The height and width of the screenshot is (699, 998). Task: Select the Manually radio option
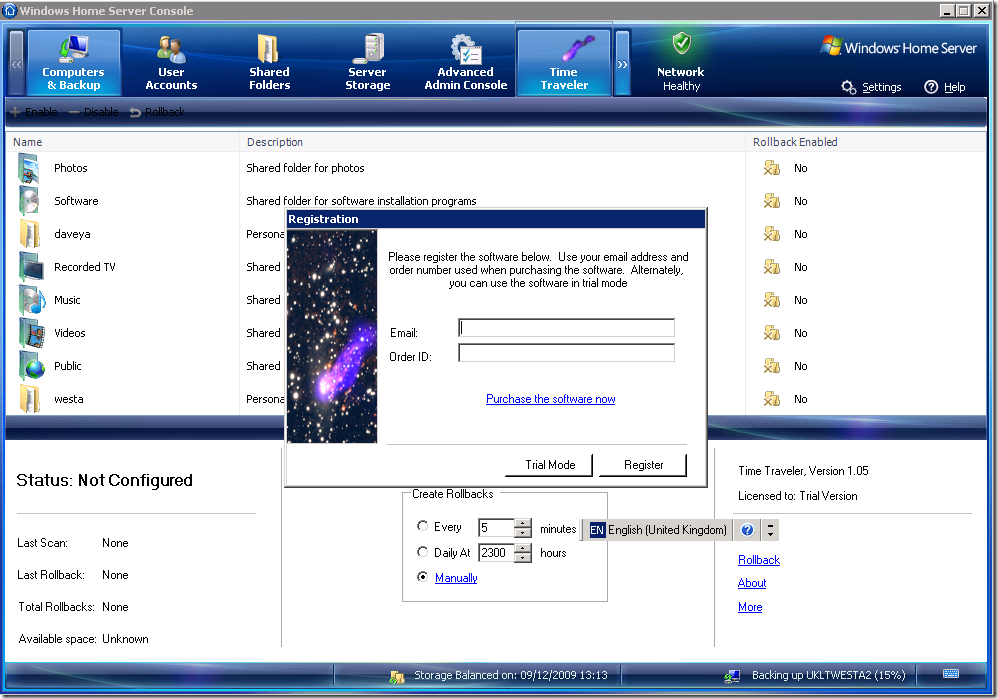click(x=422, y=577)
